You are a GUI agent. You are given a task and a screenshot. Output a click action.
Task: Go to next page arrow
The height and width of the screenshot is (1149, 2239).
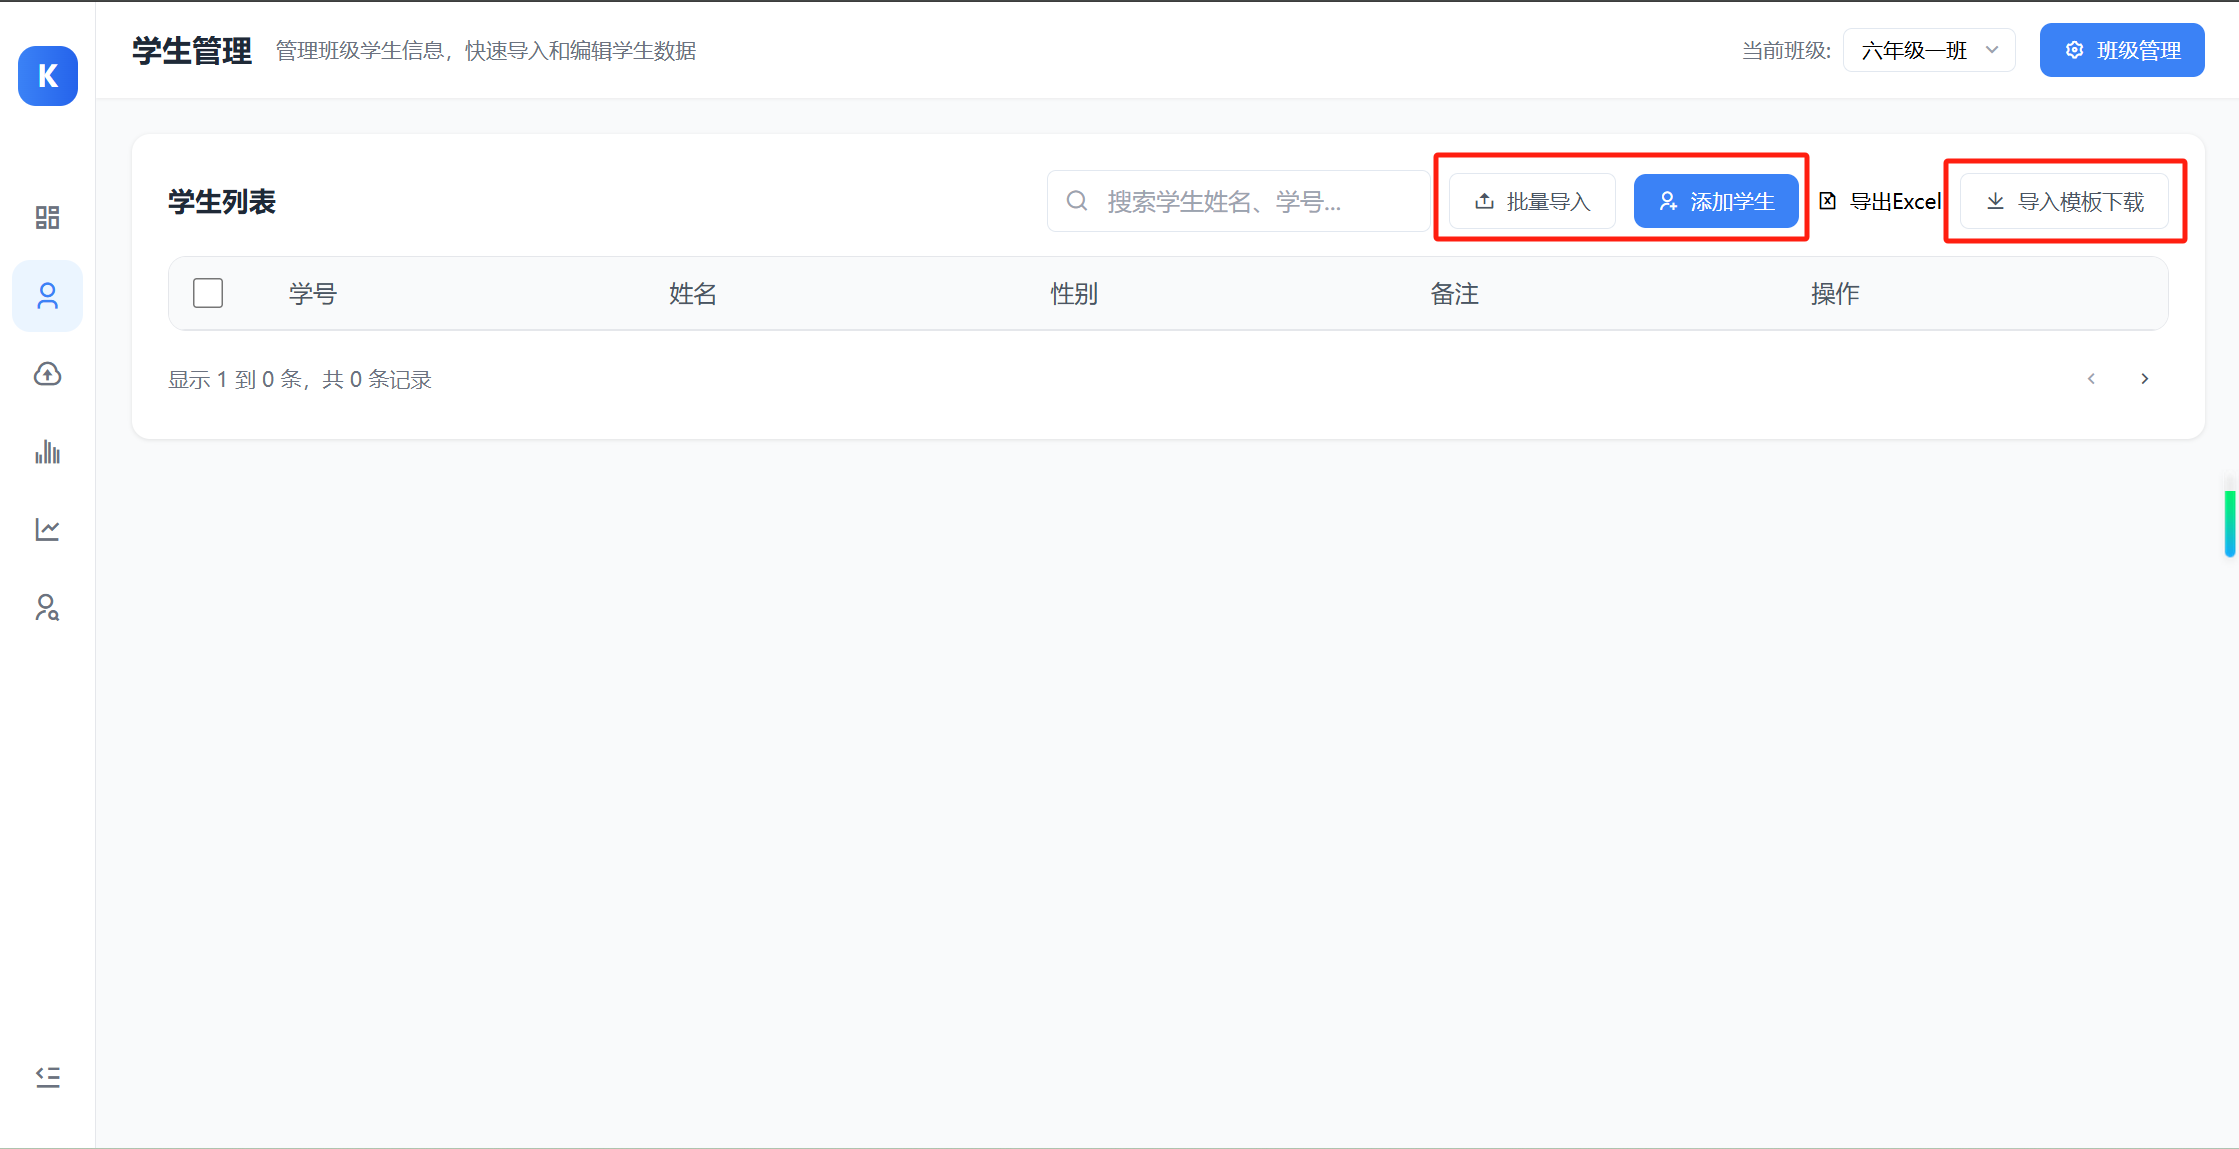tap(2144, 379)
